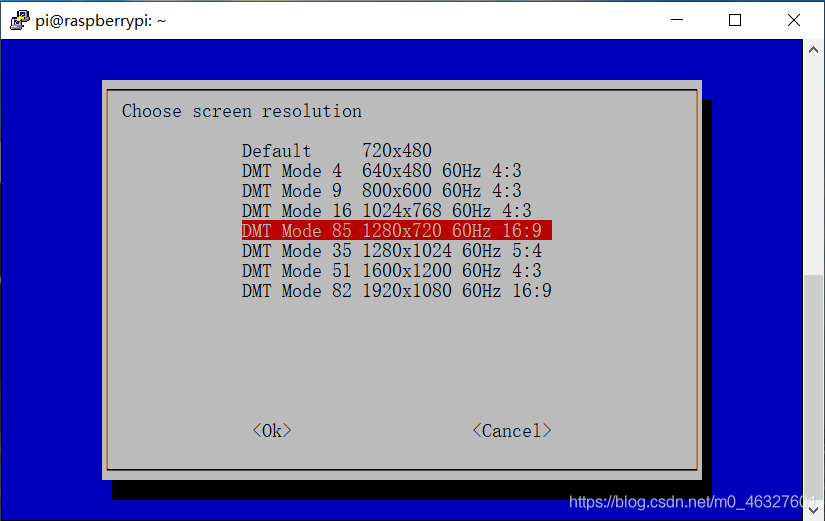The width and height of the screenshot is (825, 521).
Task: Pick DMT Mode 16 1024x768
Action: tap(387, 211)
